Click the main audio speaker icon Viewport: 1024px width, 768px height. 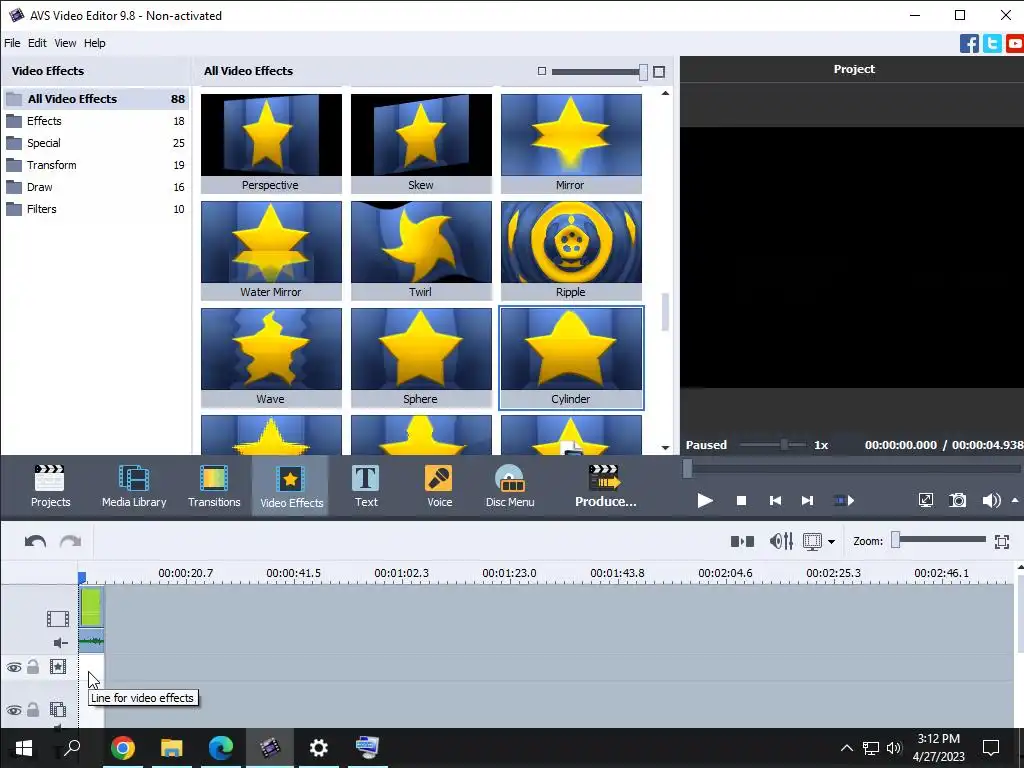tap(61, 643)
